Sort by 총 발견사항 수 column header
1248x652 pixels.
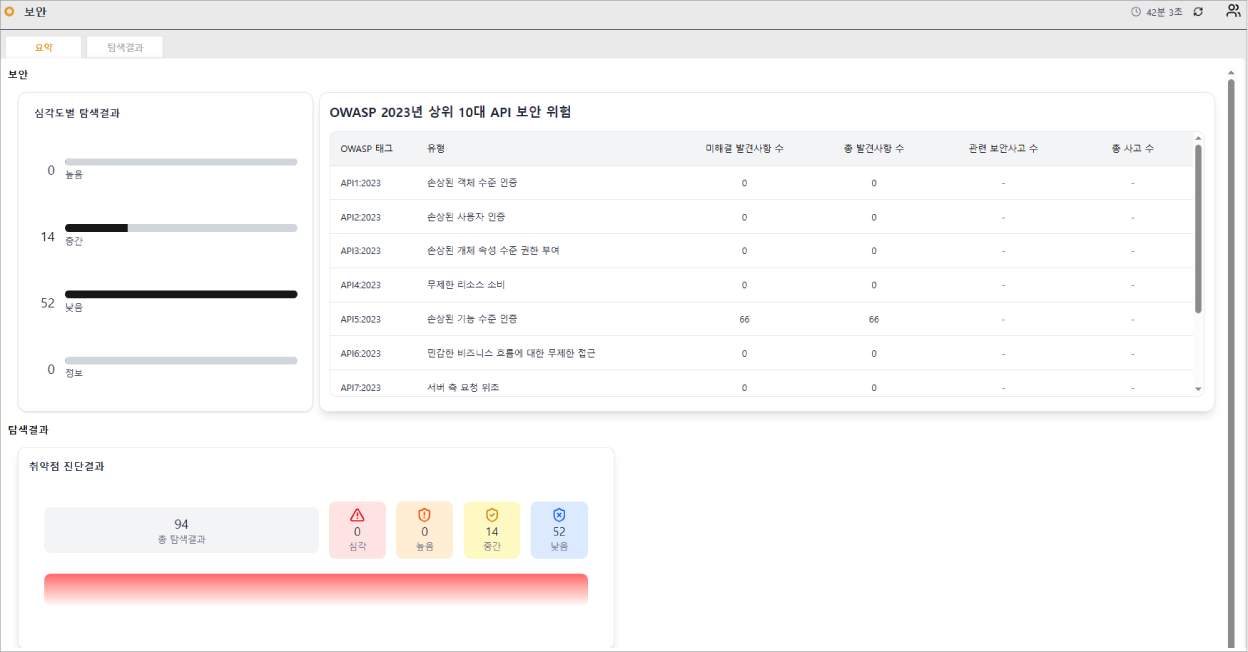[x=874, y=148]
